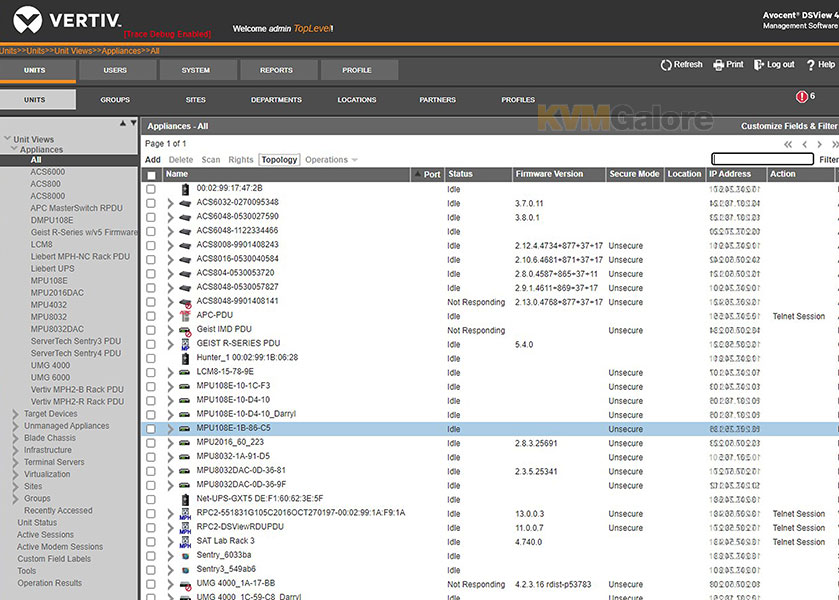Viewport: 839px width, 600px height.
Task: Click the Topology button
Action: coord(279,160)
